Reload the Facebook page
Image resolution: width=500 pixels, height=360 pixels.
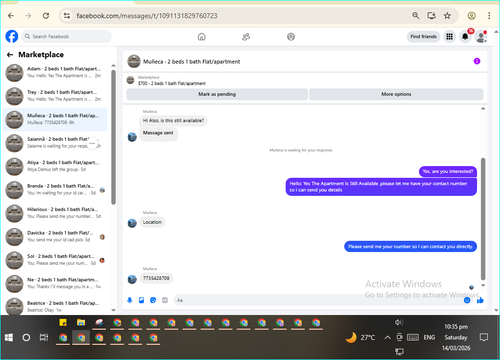(46, 16)
